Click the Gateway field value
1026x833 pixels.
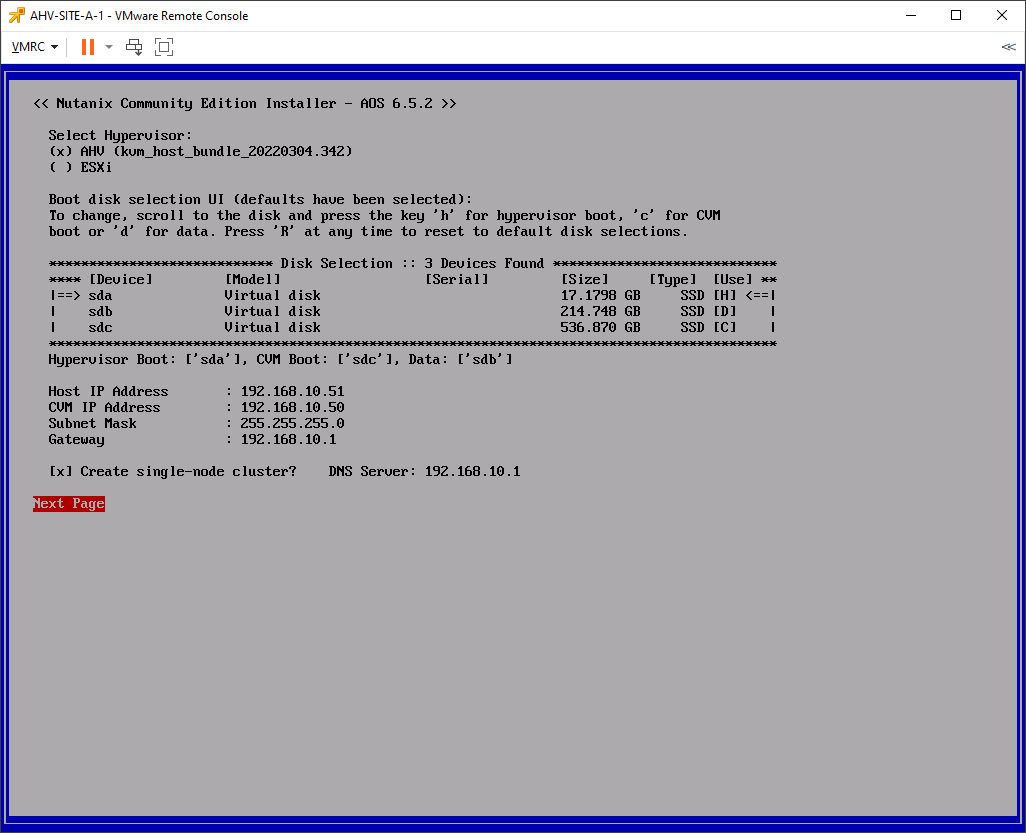[289, 440]
